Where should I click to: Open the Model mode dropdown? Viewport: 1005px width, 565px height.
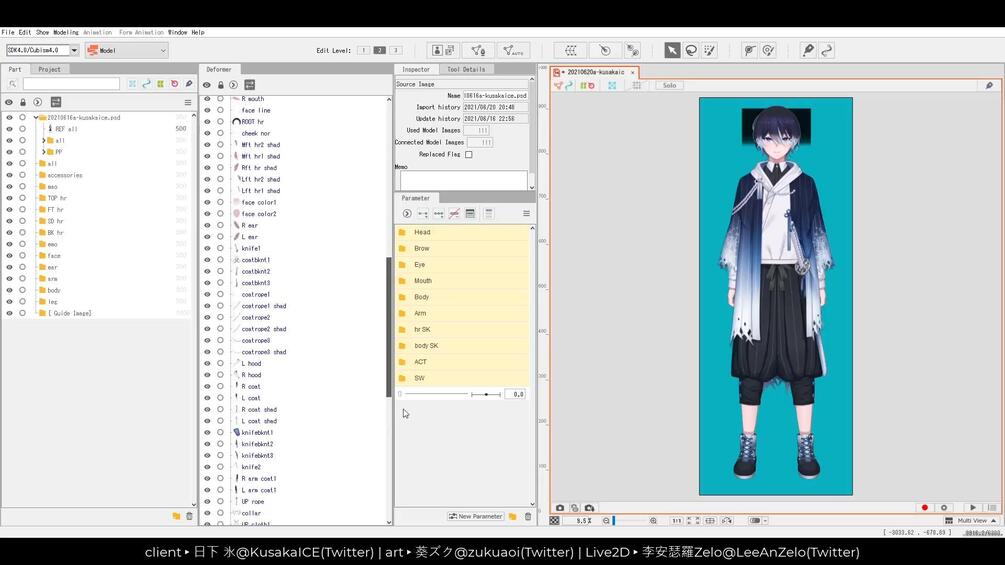(127, 50)
